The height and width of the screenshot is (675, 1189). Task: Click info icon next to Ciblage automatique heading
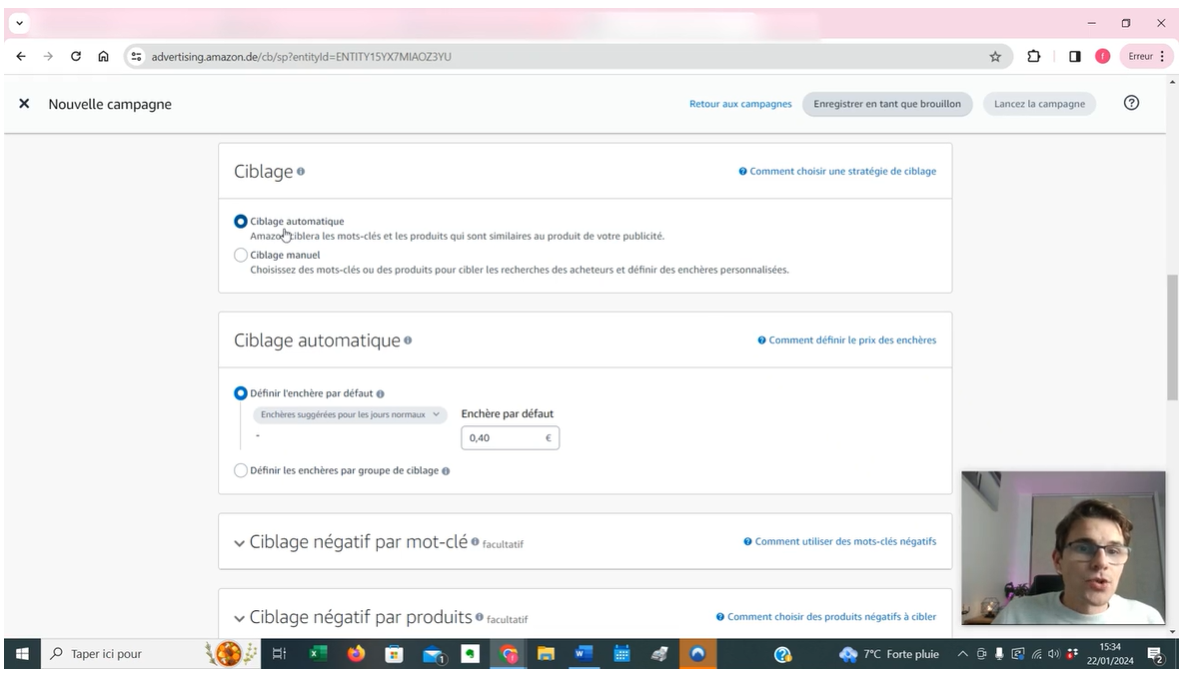(408, 340)
